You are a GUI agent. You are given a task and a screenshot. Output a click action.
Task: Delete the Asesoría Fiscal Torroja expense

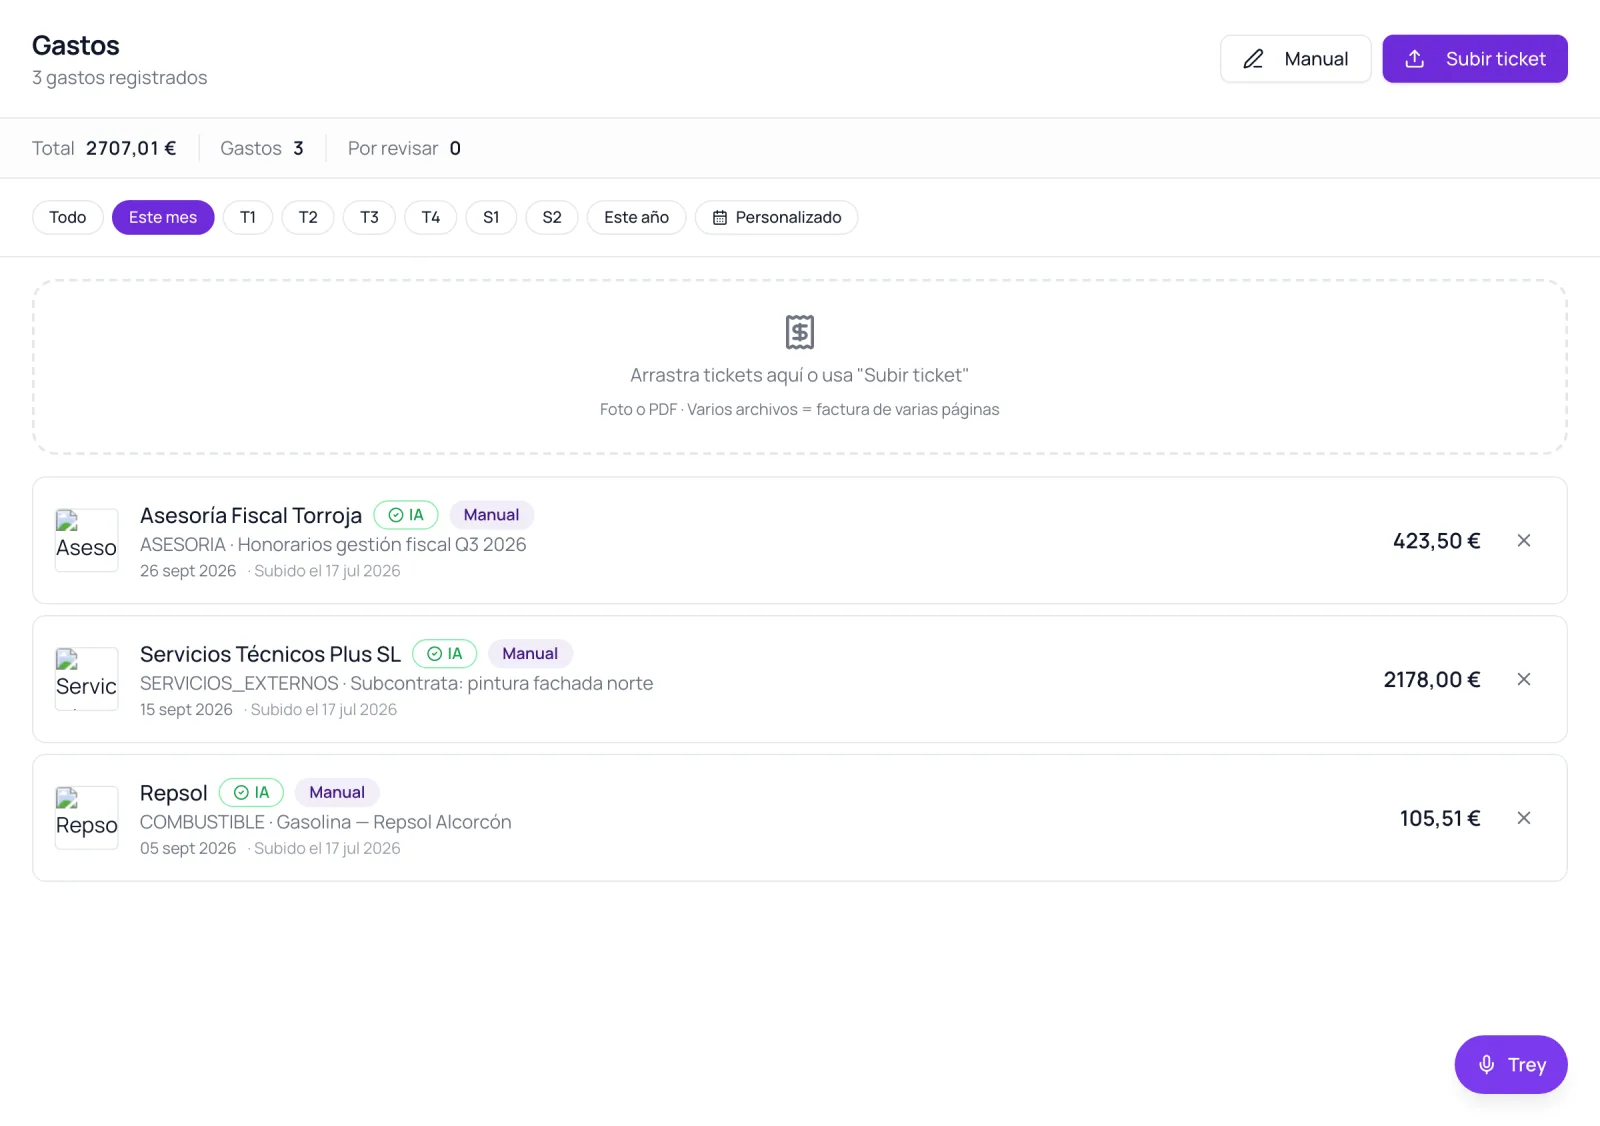point(1524,540)
